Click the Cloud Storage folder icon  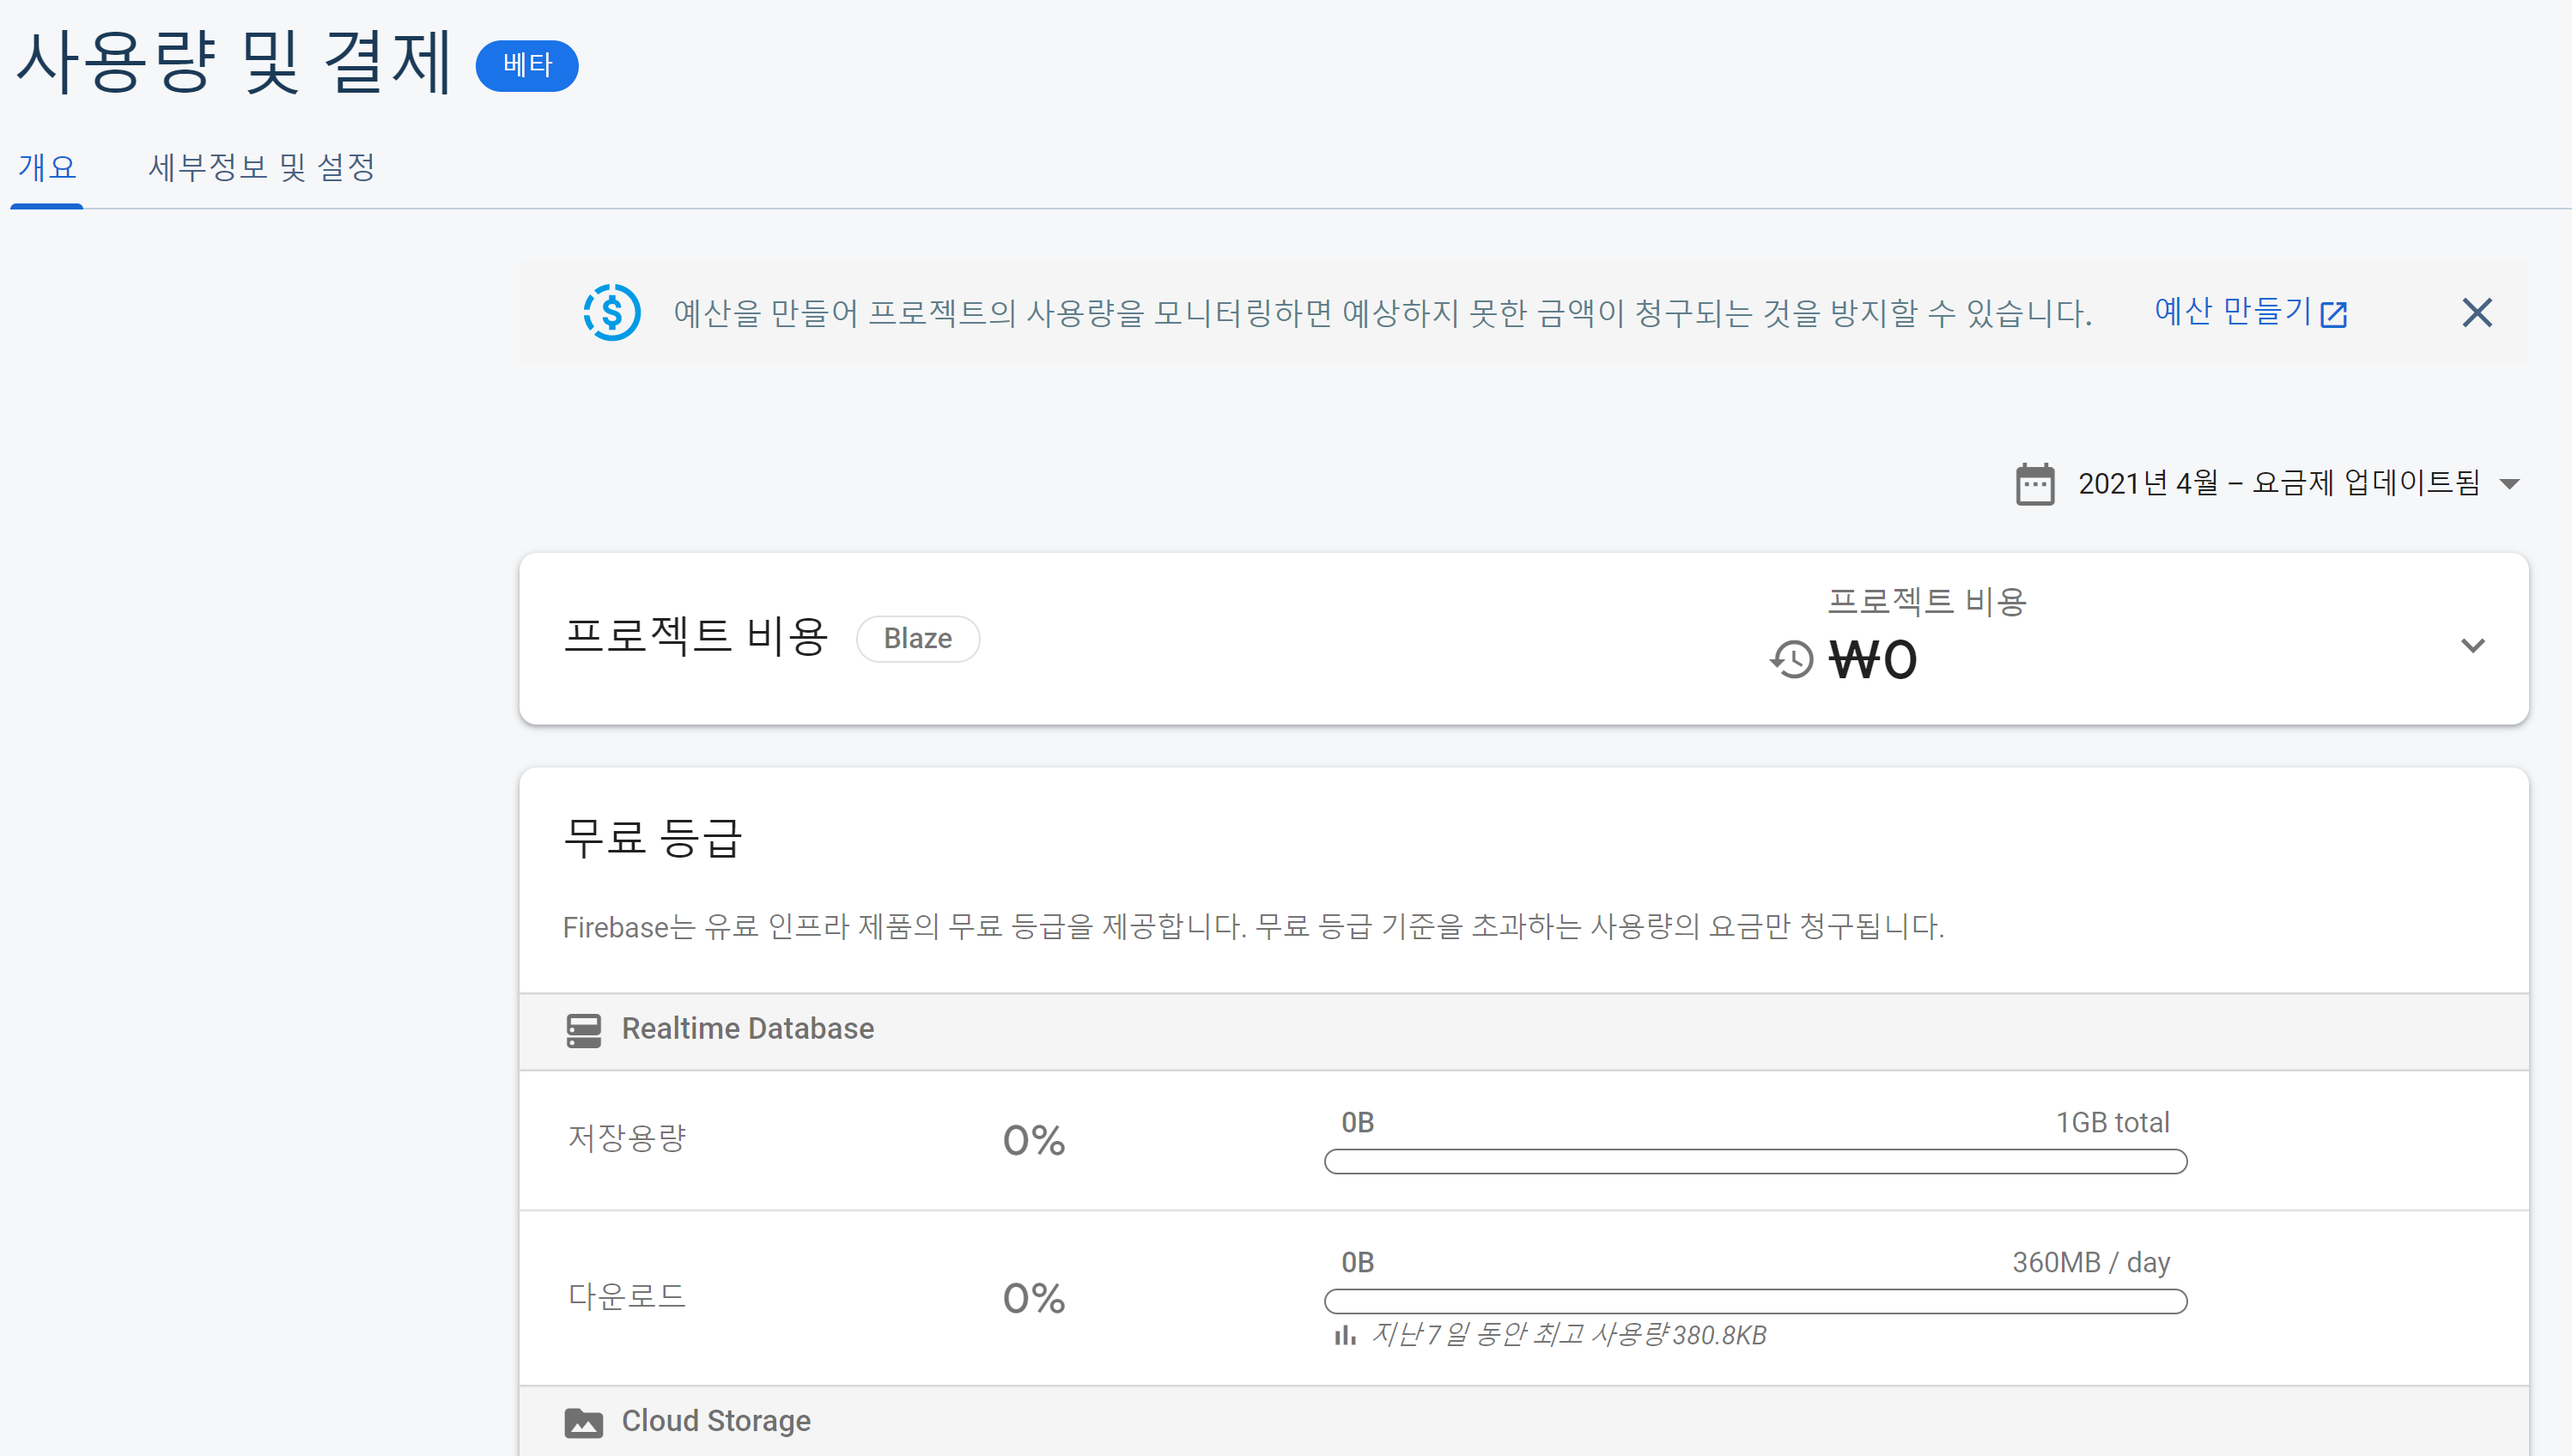coord(583,1422)
